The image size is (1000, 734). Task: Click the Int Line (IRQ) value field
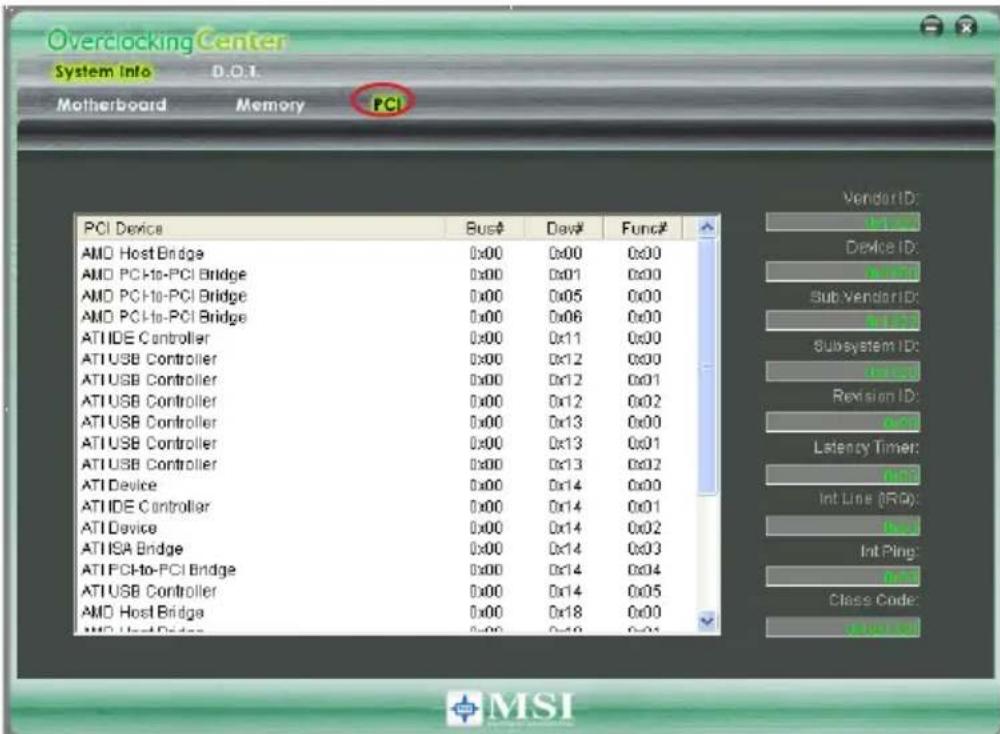point(842,526)
